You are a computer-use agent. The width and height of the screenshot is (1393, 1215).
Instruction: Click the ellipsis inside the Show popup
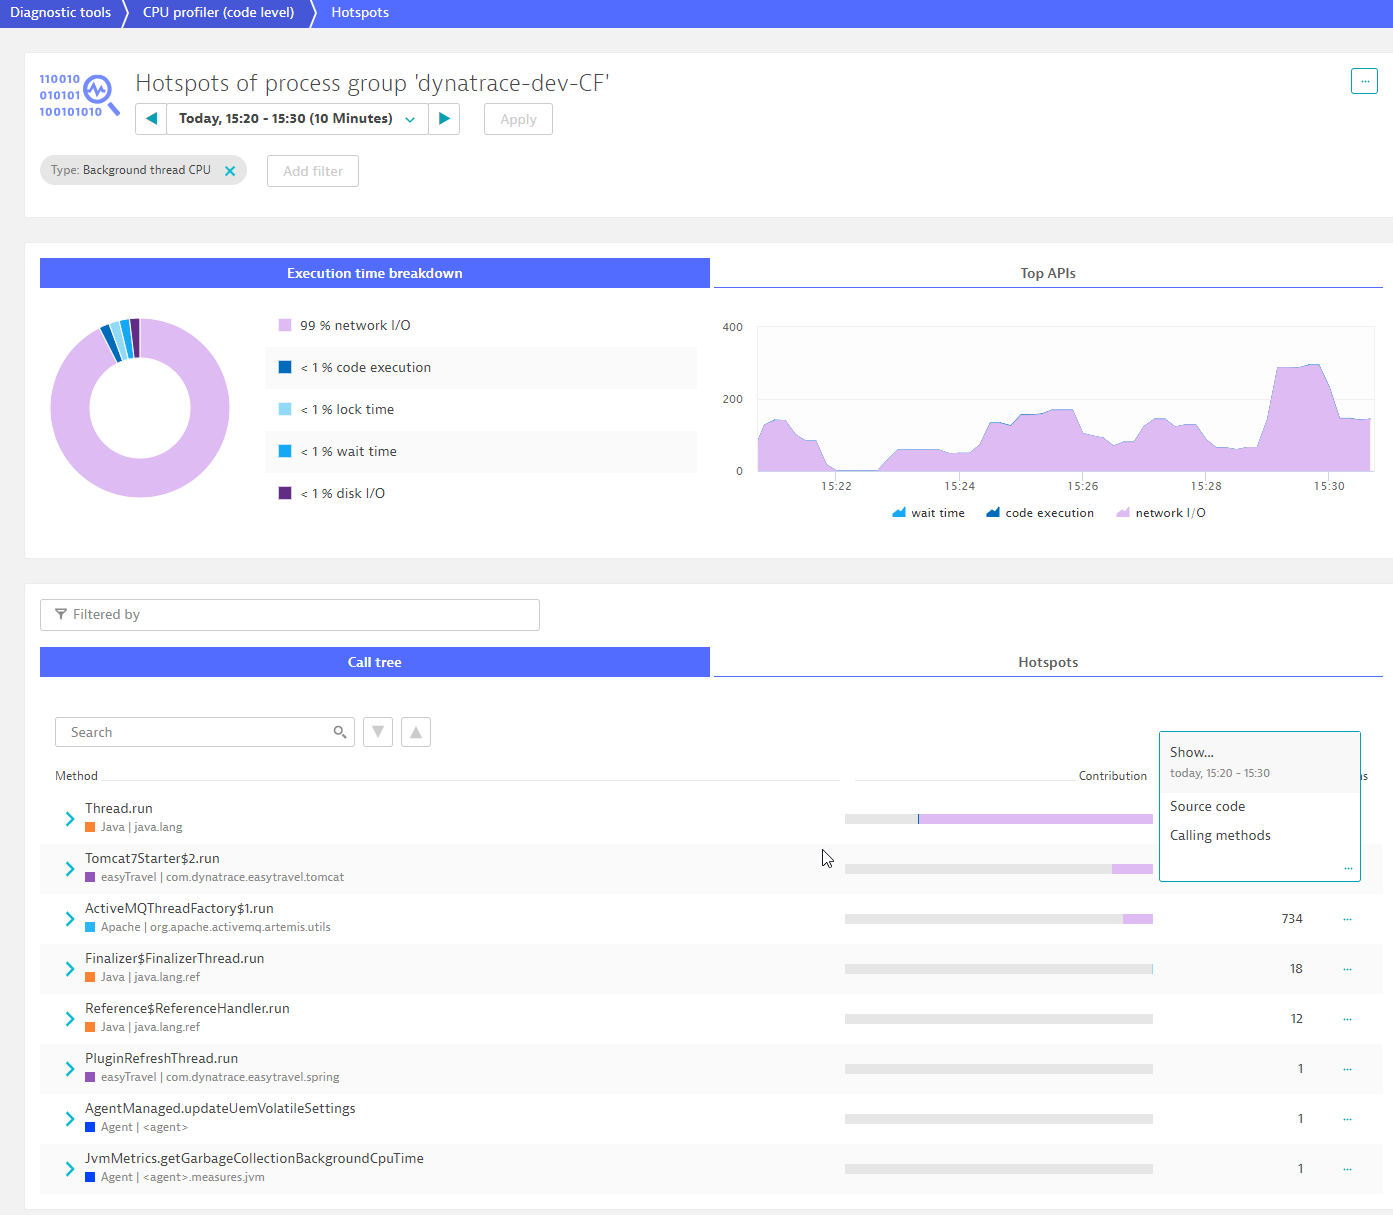(x=1348, y=869)
